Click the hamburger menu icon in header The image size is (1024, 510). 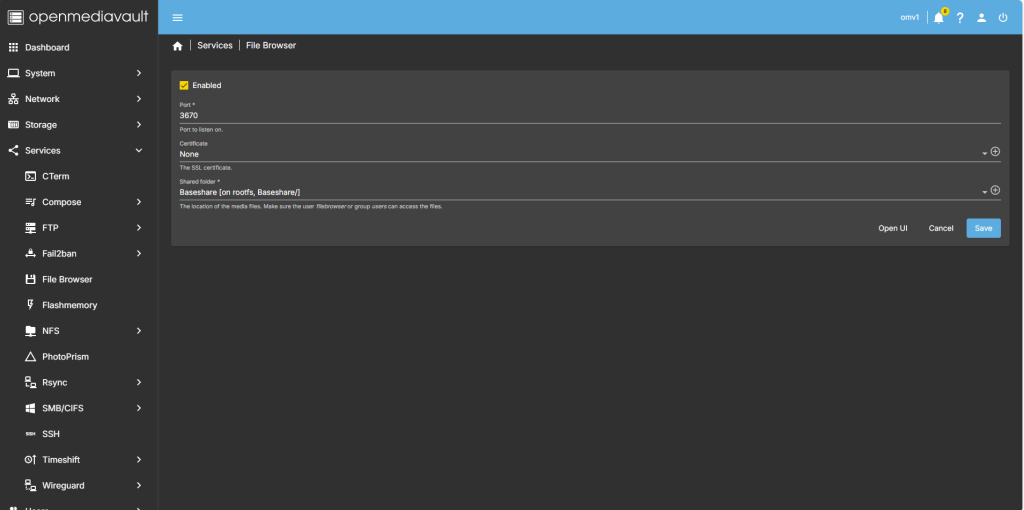(177, 17)
